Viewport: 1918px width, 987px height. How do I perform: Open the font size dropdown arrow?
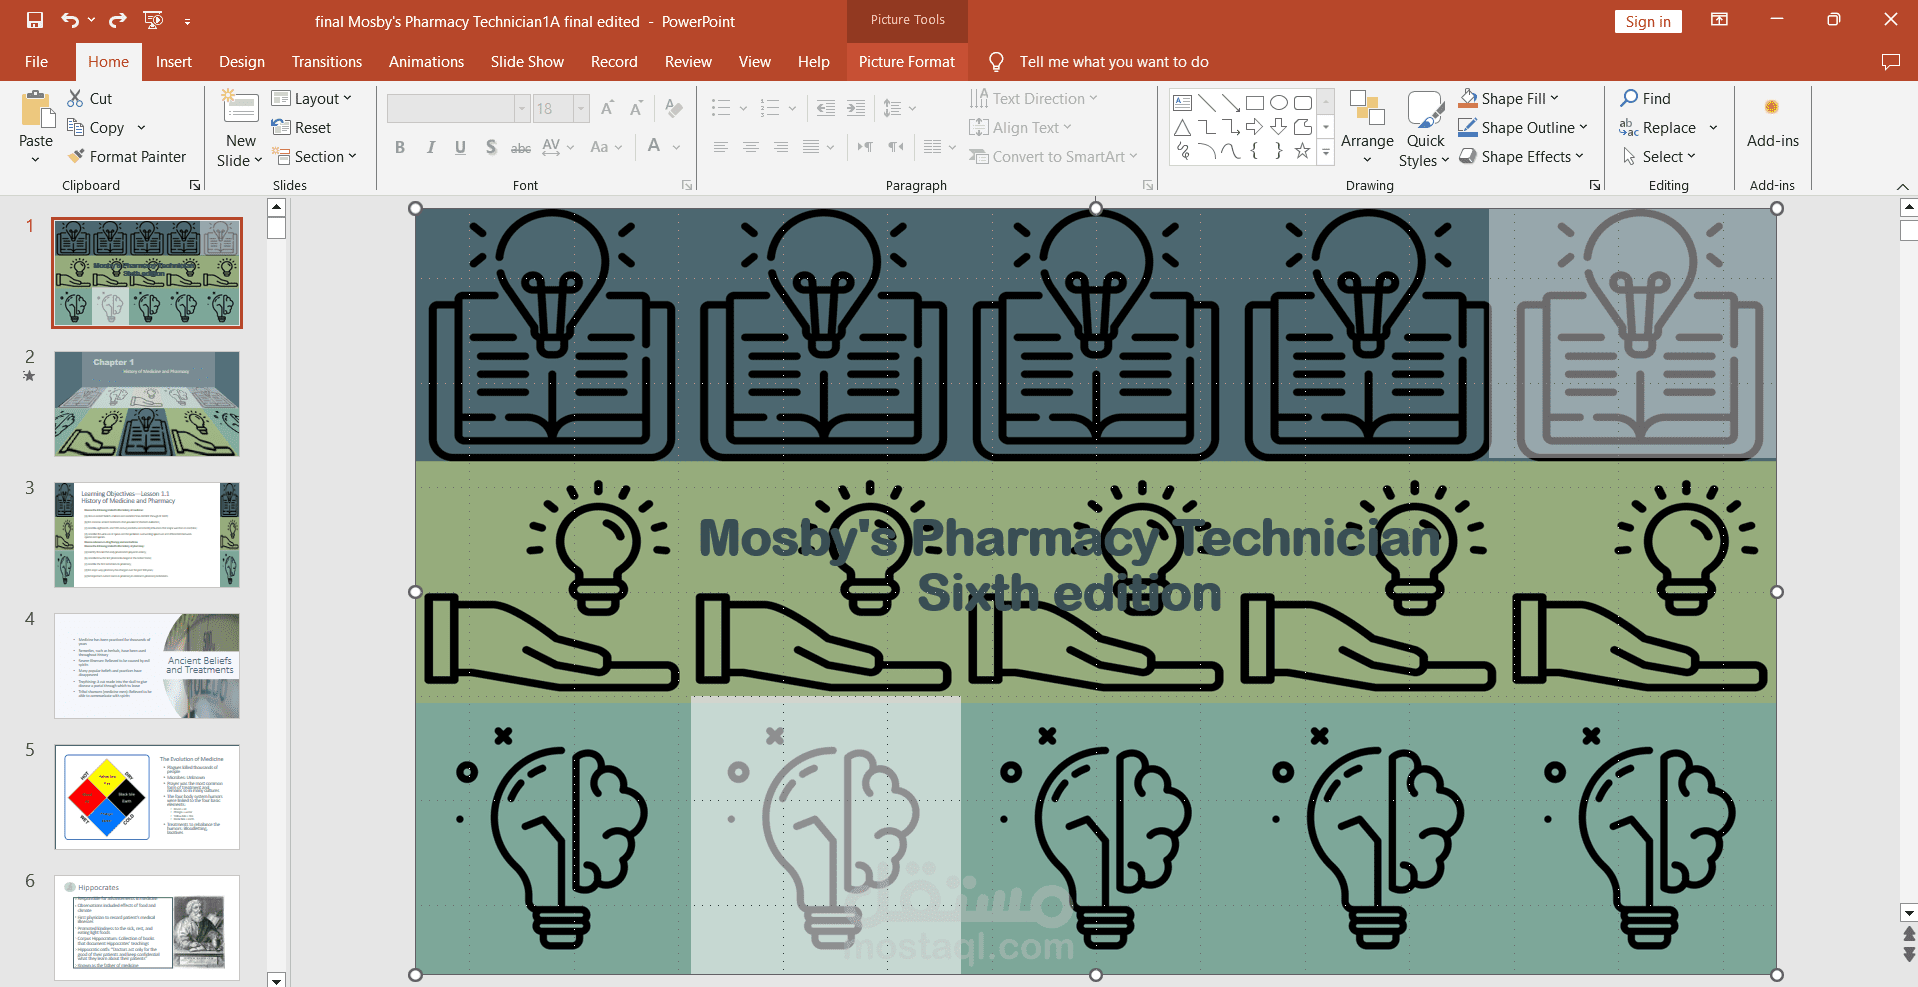pyautogui.click(x=580, y=108)
